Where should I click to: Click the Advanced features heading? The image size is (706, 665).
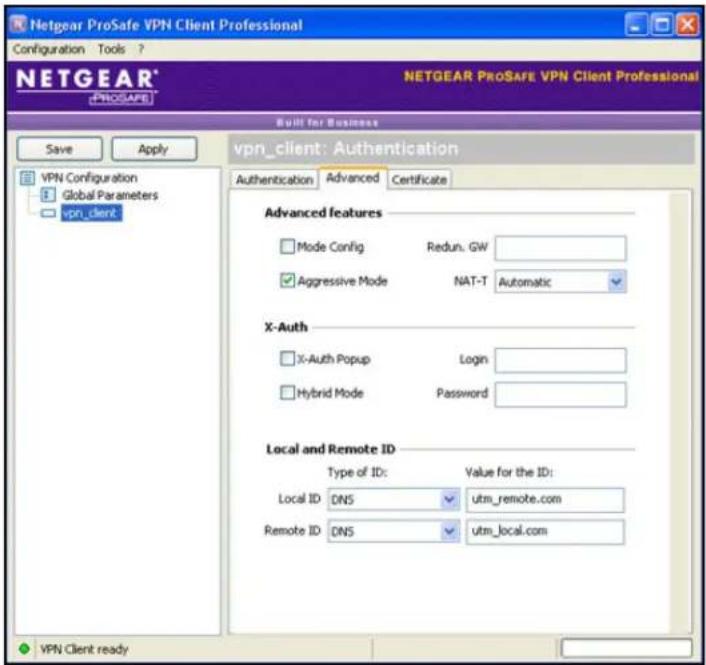tap(323, 213)
